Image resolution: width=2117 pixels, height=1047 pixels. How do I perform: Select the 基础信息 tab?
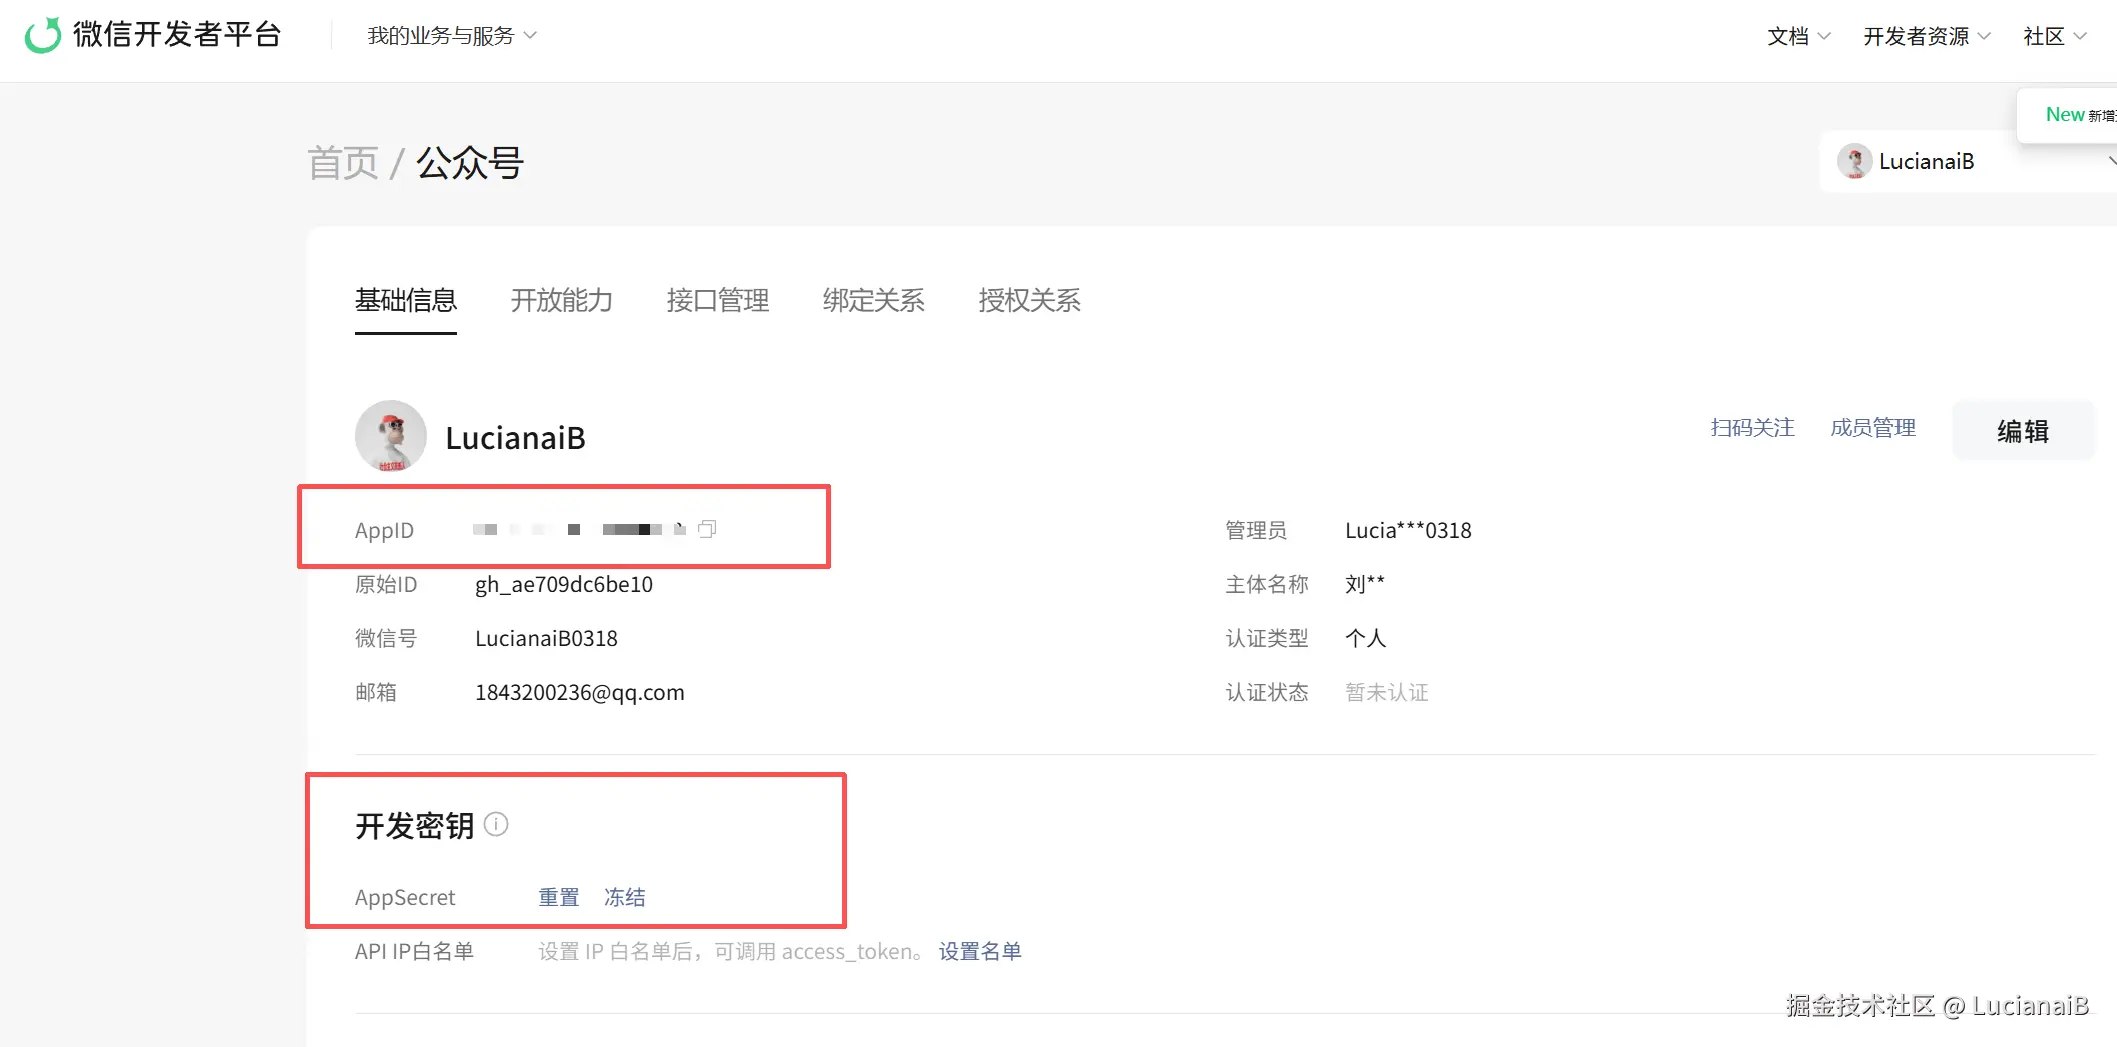click(405, 300)
